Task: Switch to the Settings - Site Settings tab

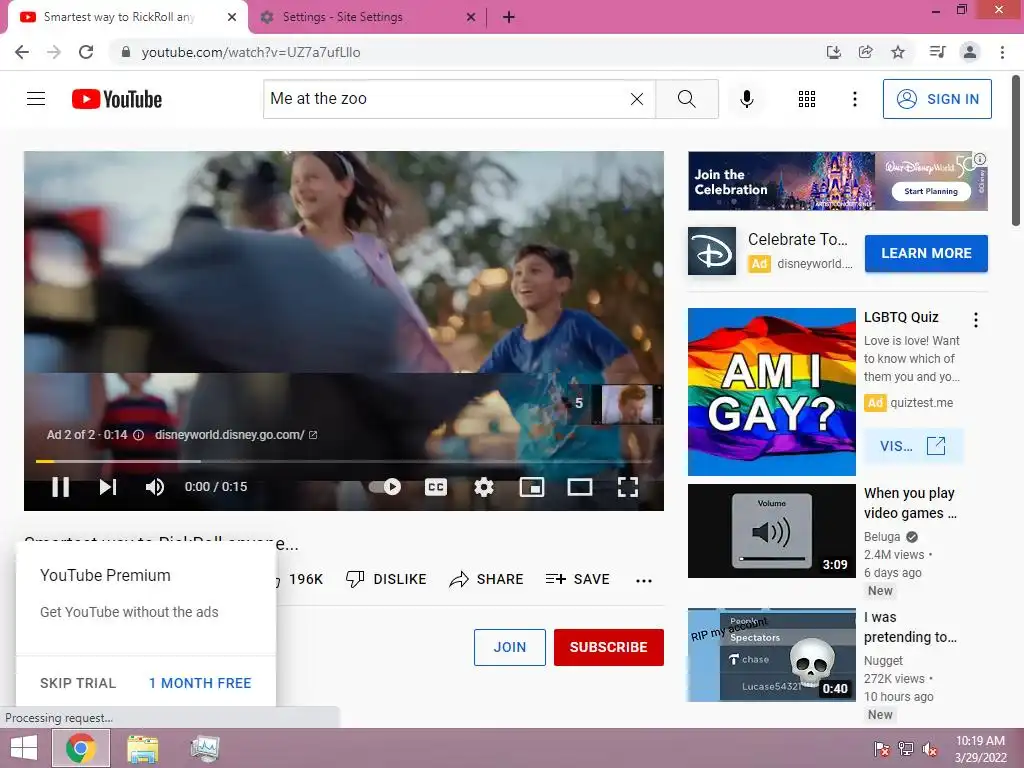Action: coord(368,17)
